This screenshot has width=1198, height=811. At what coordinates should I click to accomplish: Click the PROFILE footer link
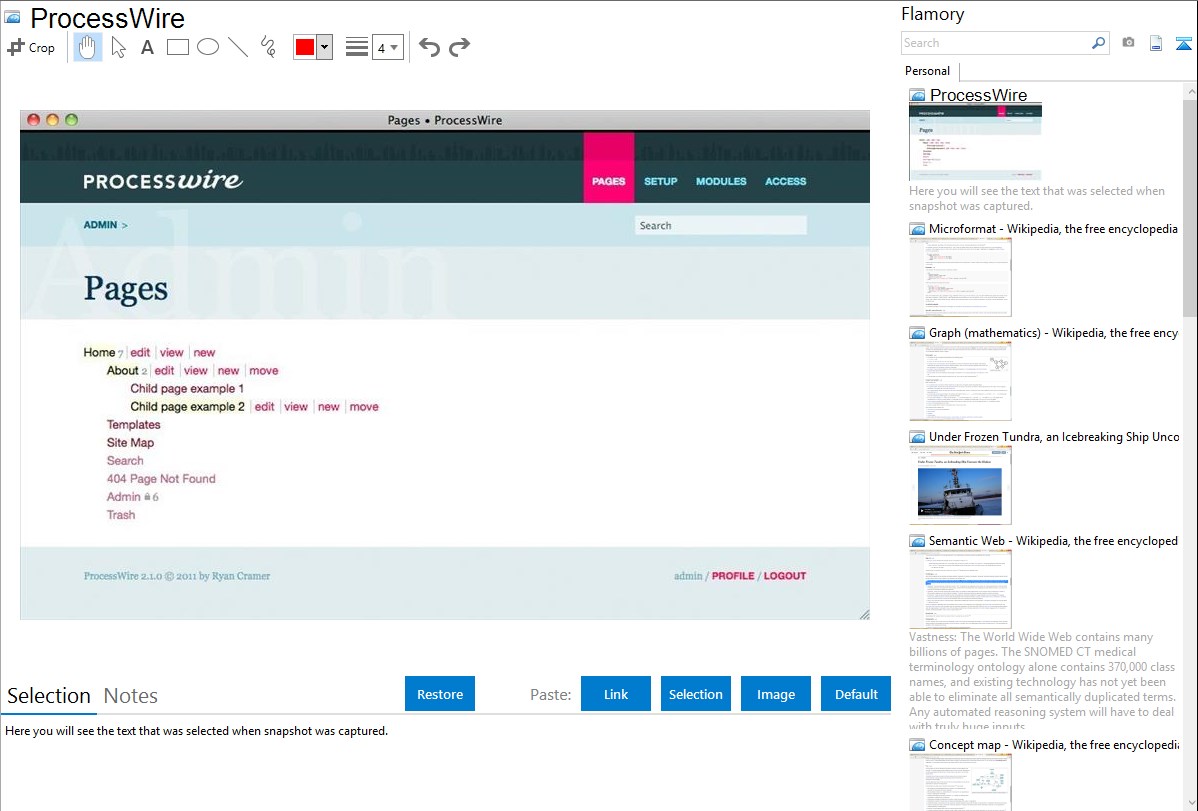pos(733,576)
